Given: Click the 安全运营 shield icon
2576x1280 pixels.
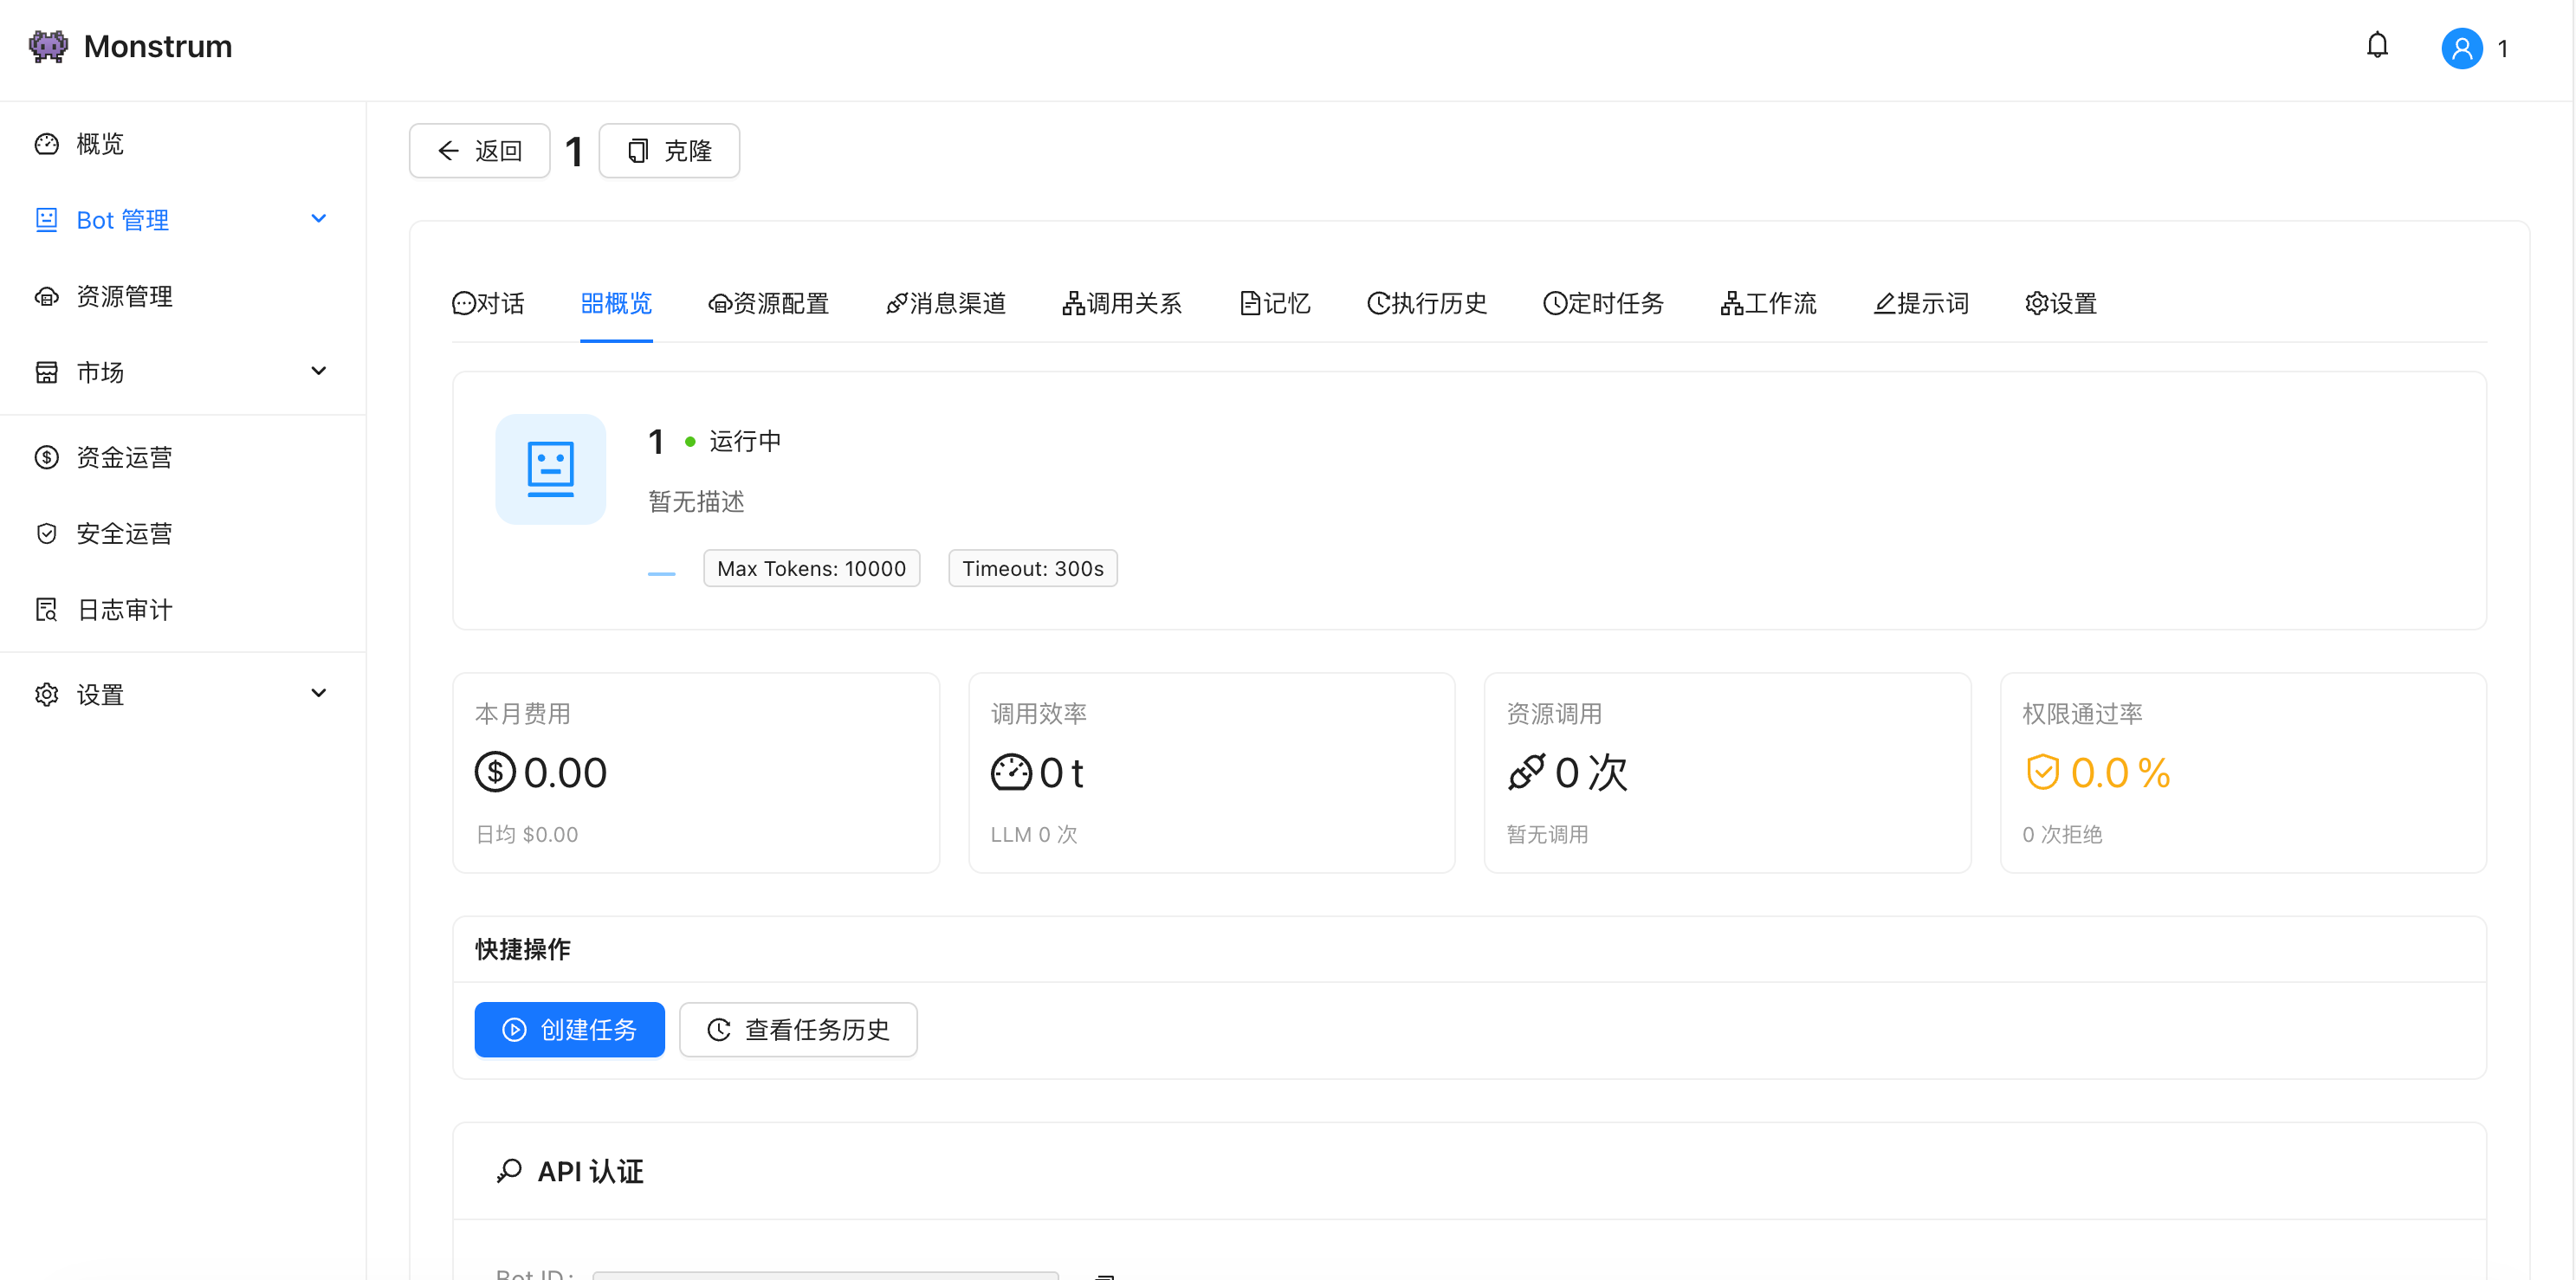Looking at the screenshot, I should [47, 532].
